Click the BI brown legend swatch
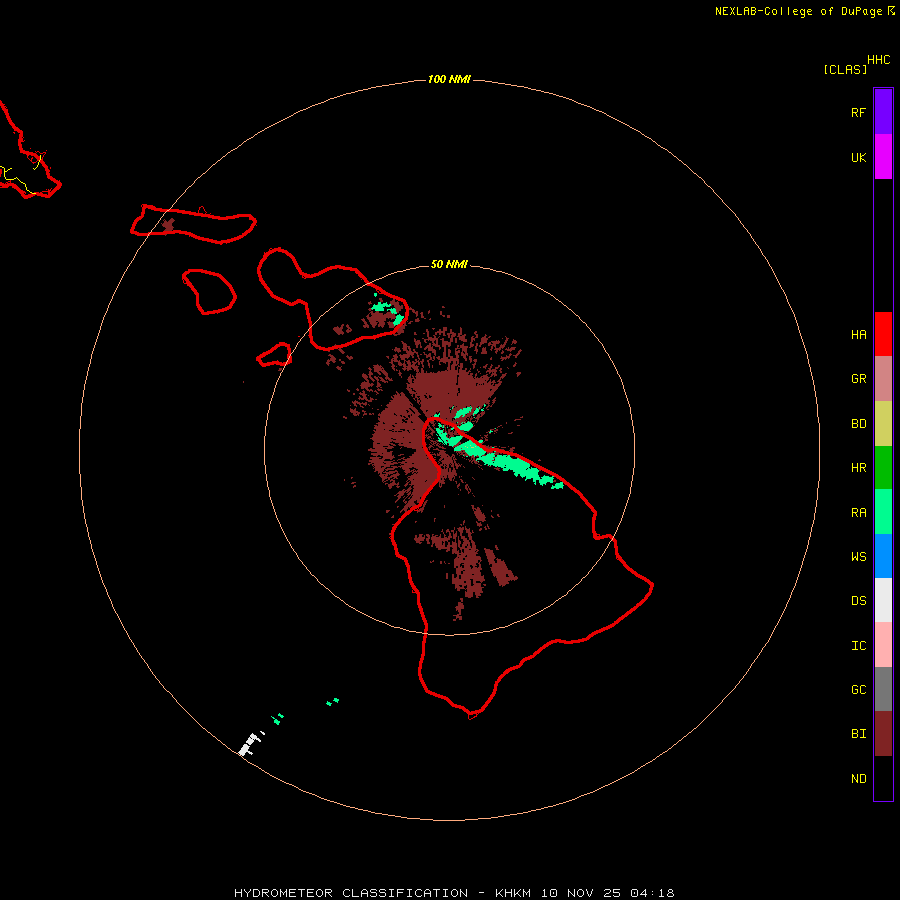 (883, 734)
